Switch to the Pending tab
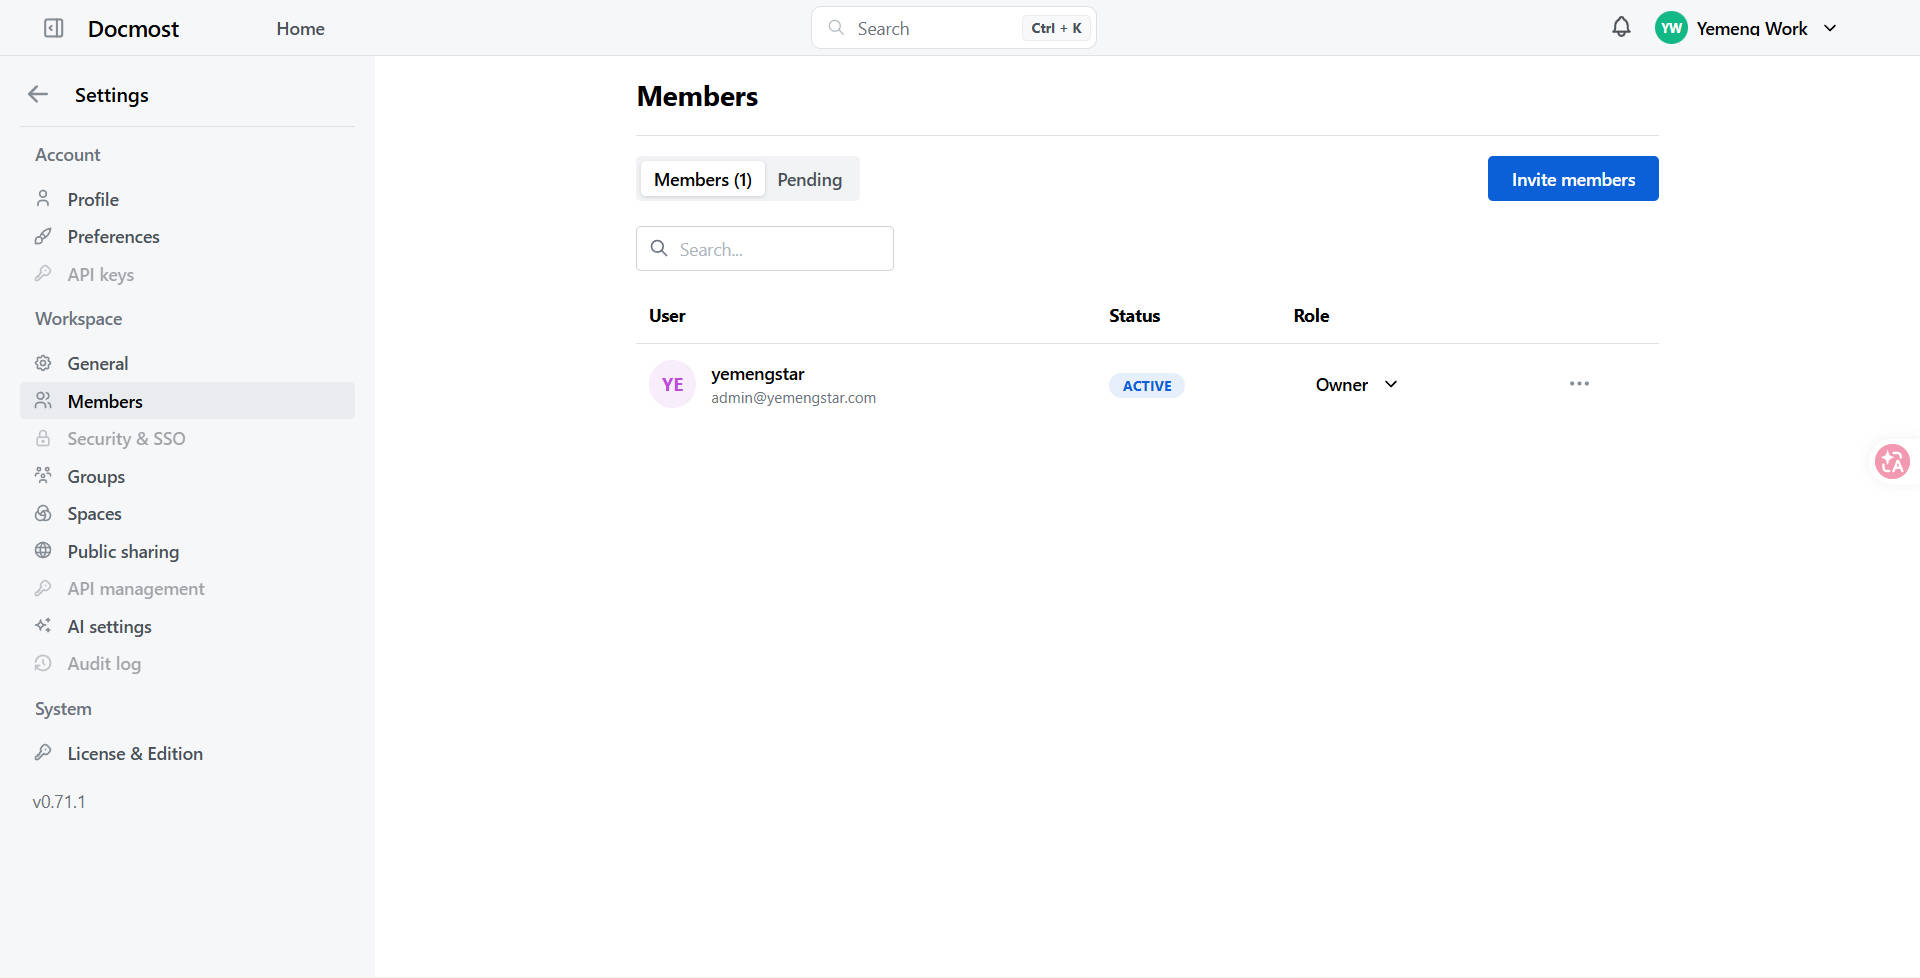The width and height of the screenshot is (1920, 978). point(809,180)
